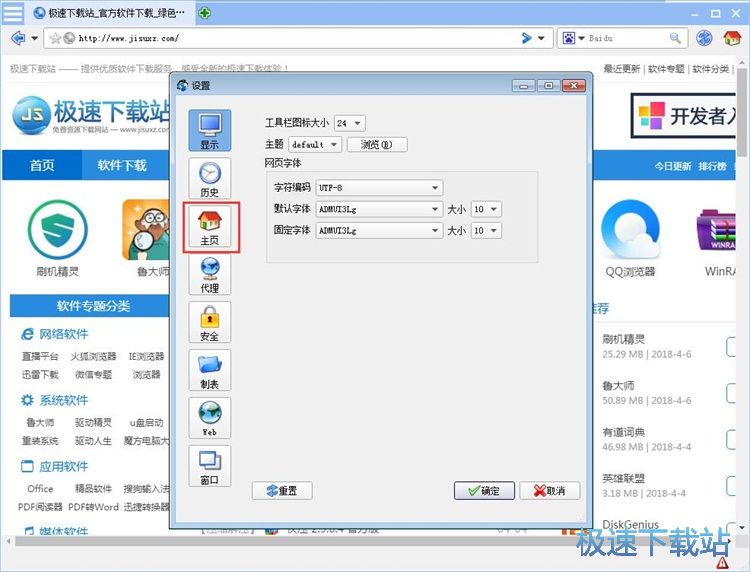Click the 软件分类 link at top
Viewport: 750px width, 572px height.
click(711, 69)
